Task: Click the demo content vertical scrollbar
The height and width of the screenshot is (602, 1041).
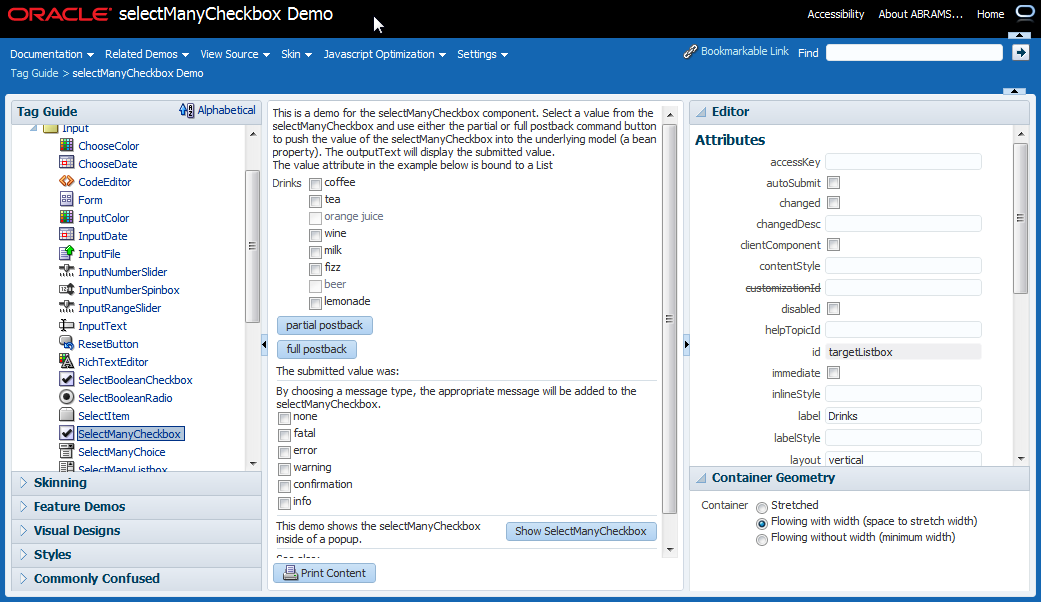Action: coord(669,319)
